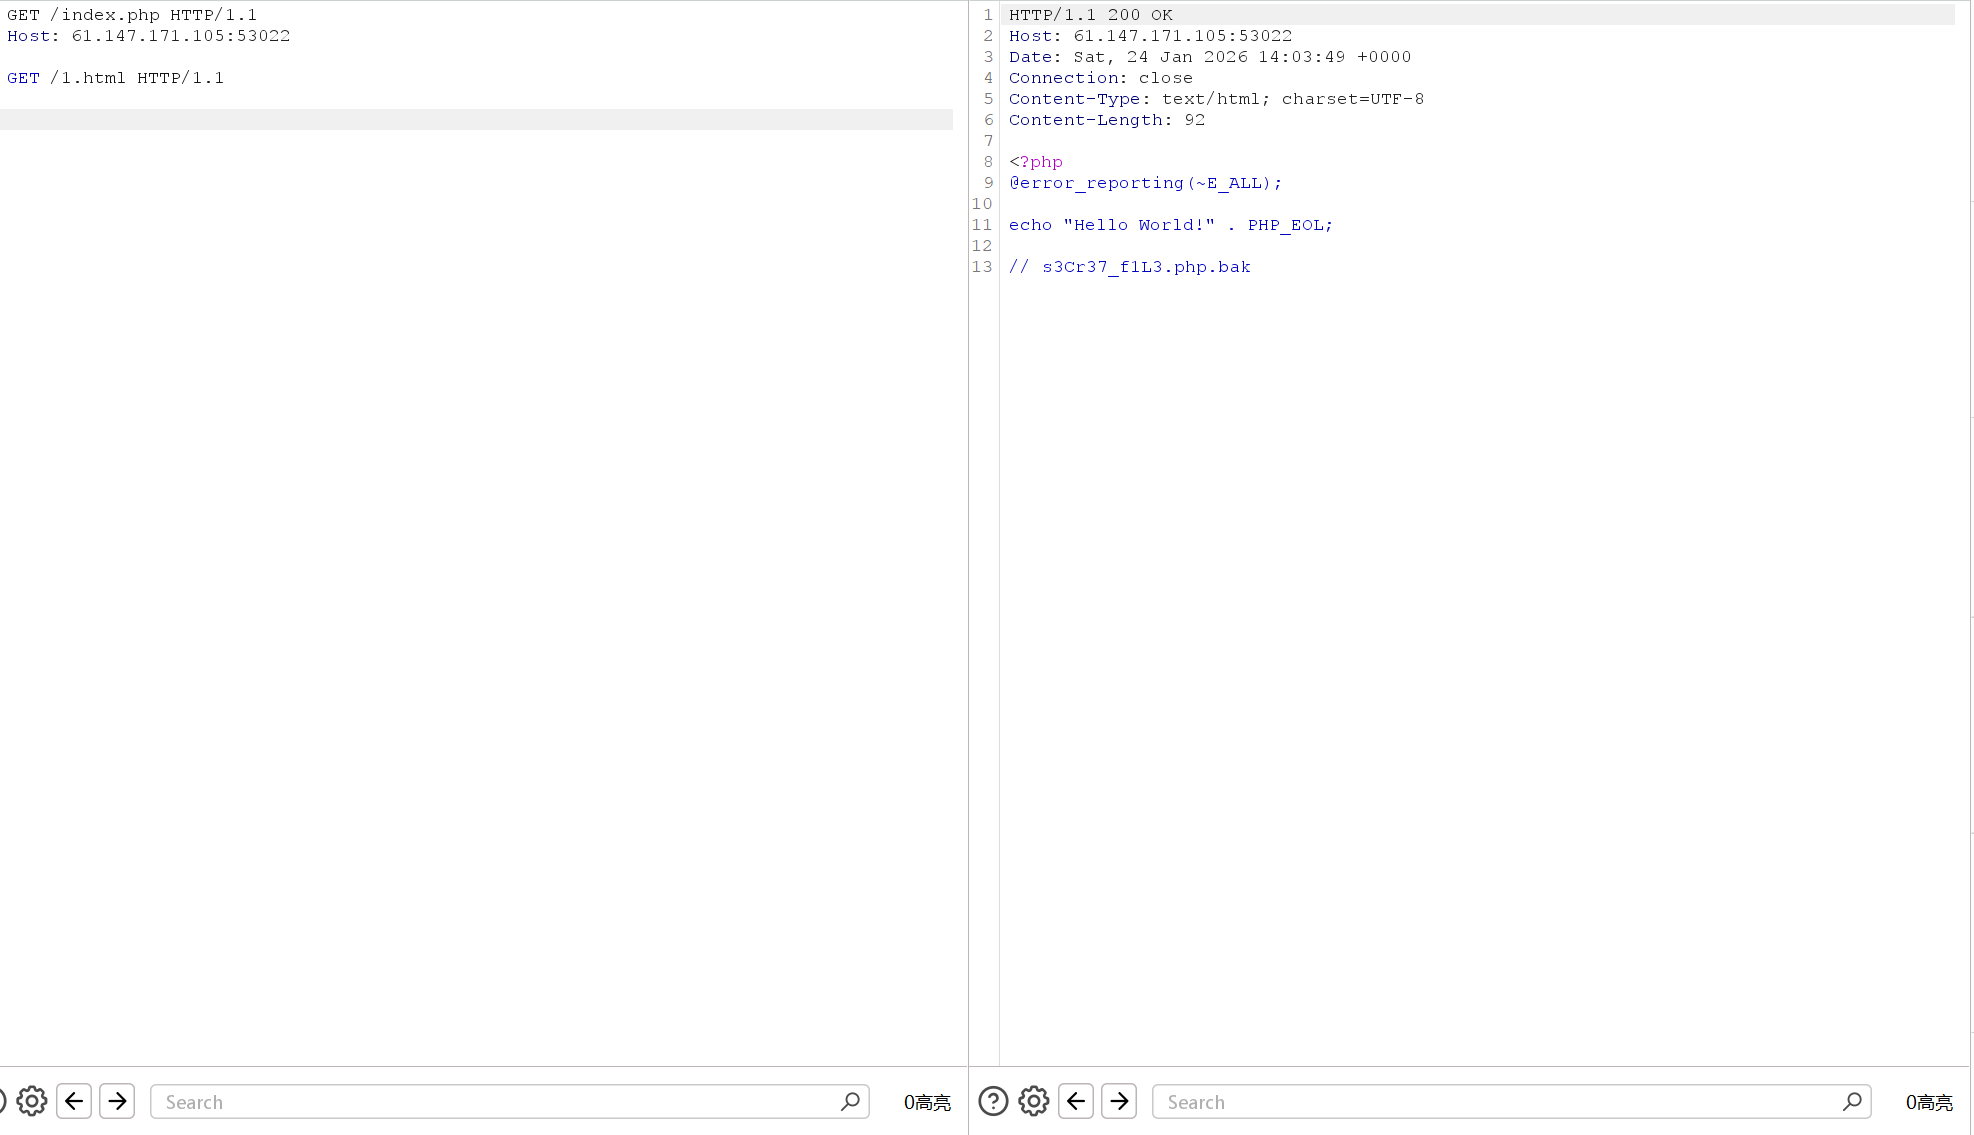Viewport: 1974px width, 1135px height.
Task: Click the echo "Hello World!" line in the response
Action: tap(1170, 225)
